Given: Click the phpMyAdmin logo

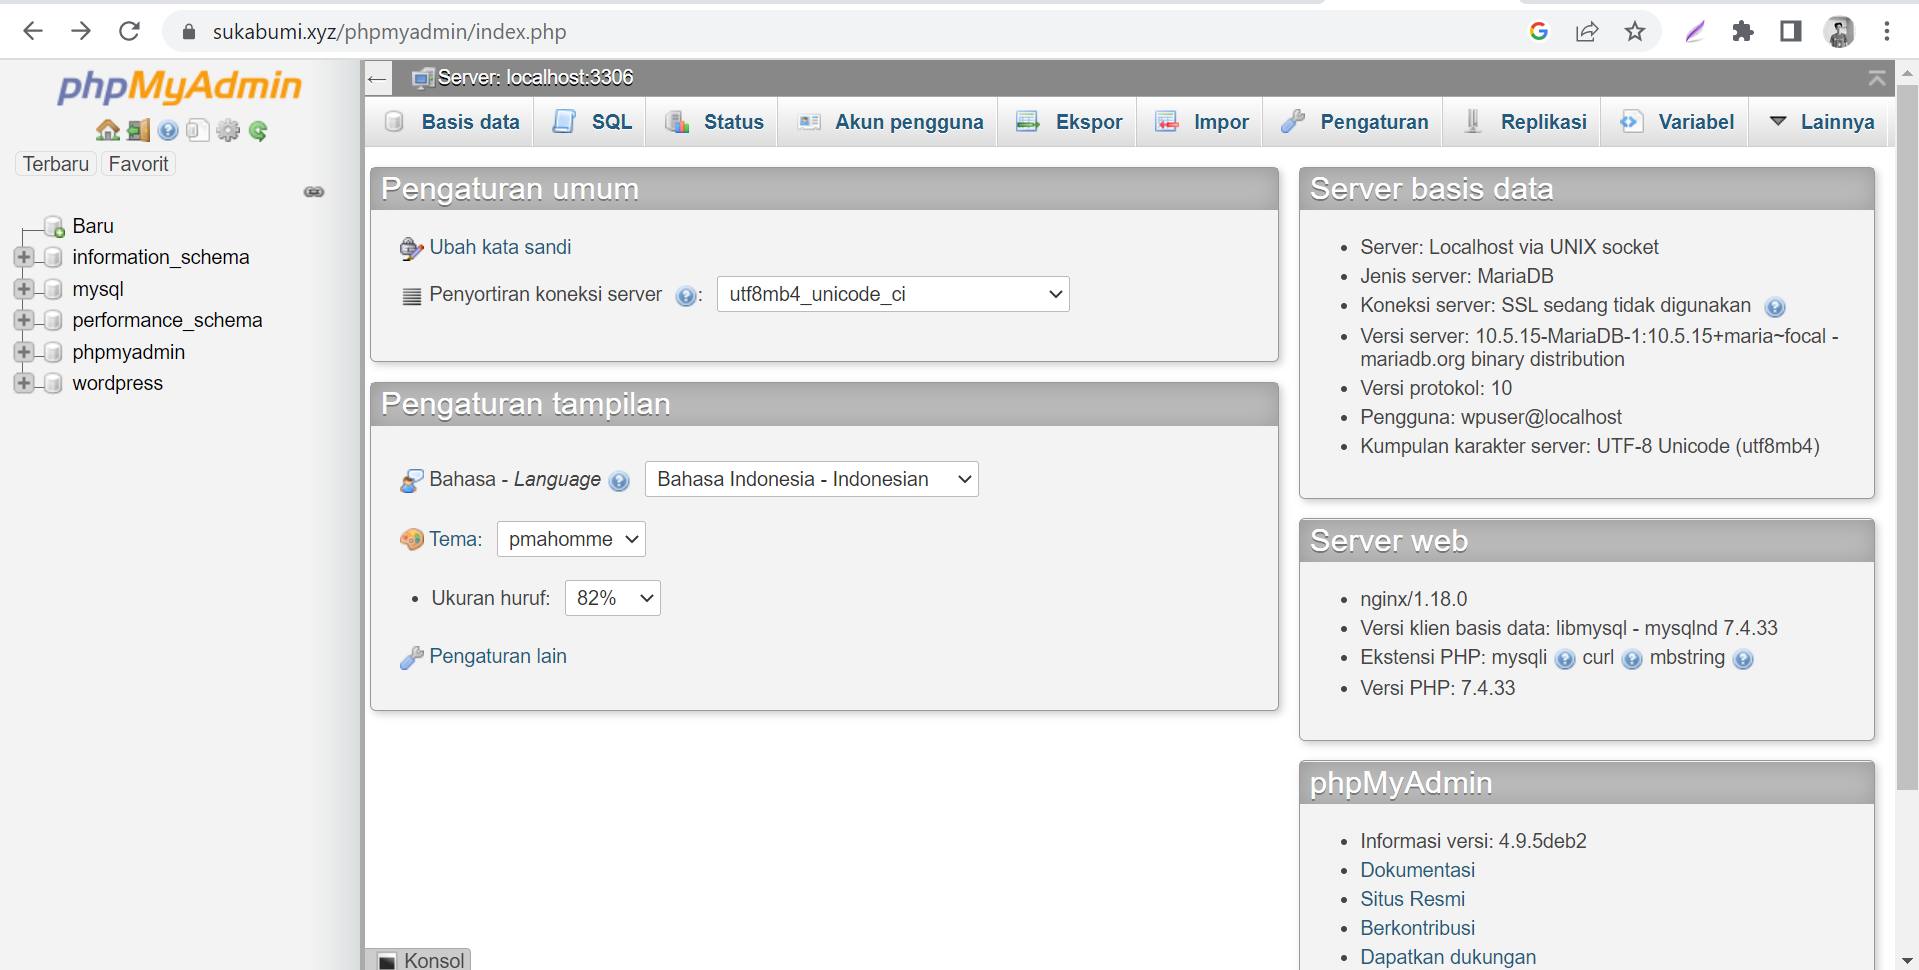Looking at the screenshot, I should pyautogui.click(x=179, y=87).
